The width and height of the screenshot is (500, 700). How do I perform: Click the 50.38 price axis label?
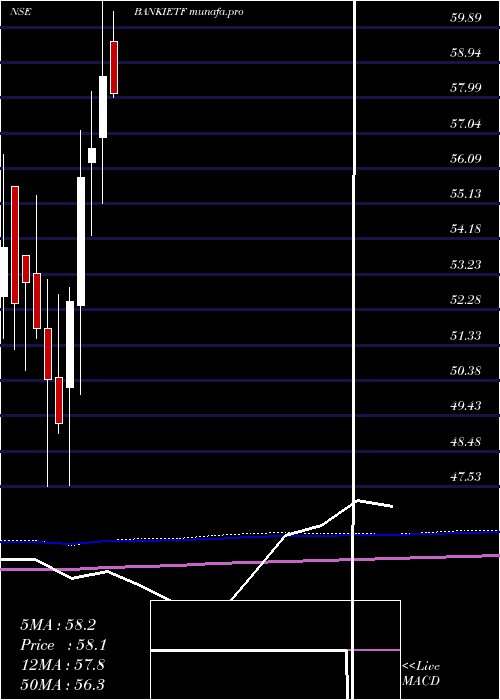(x=465, y=371)
